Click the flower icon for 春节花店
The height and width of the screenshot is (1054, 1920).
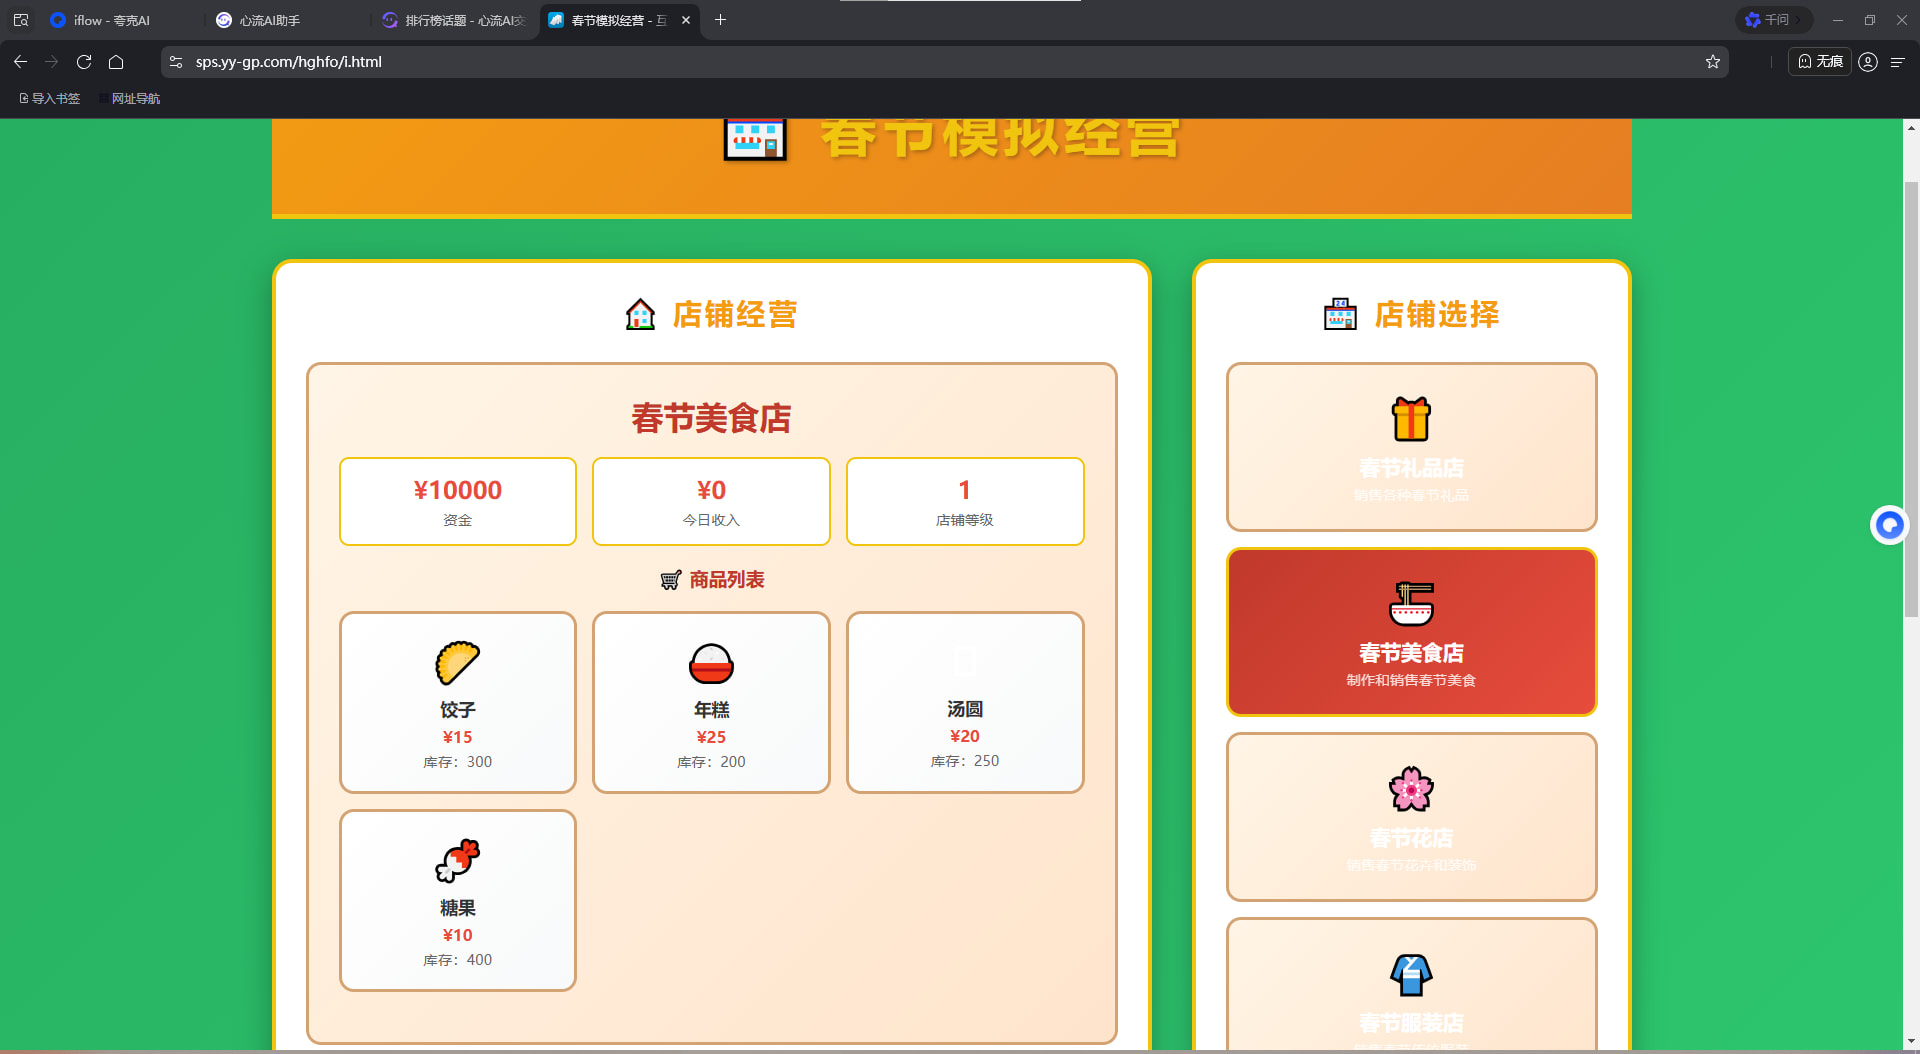pos(1411,789)
